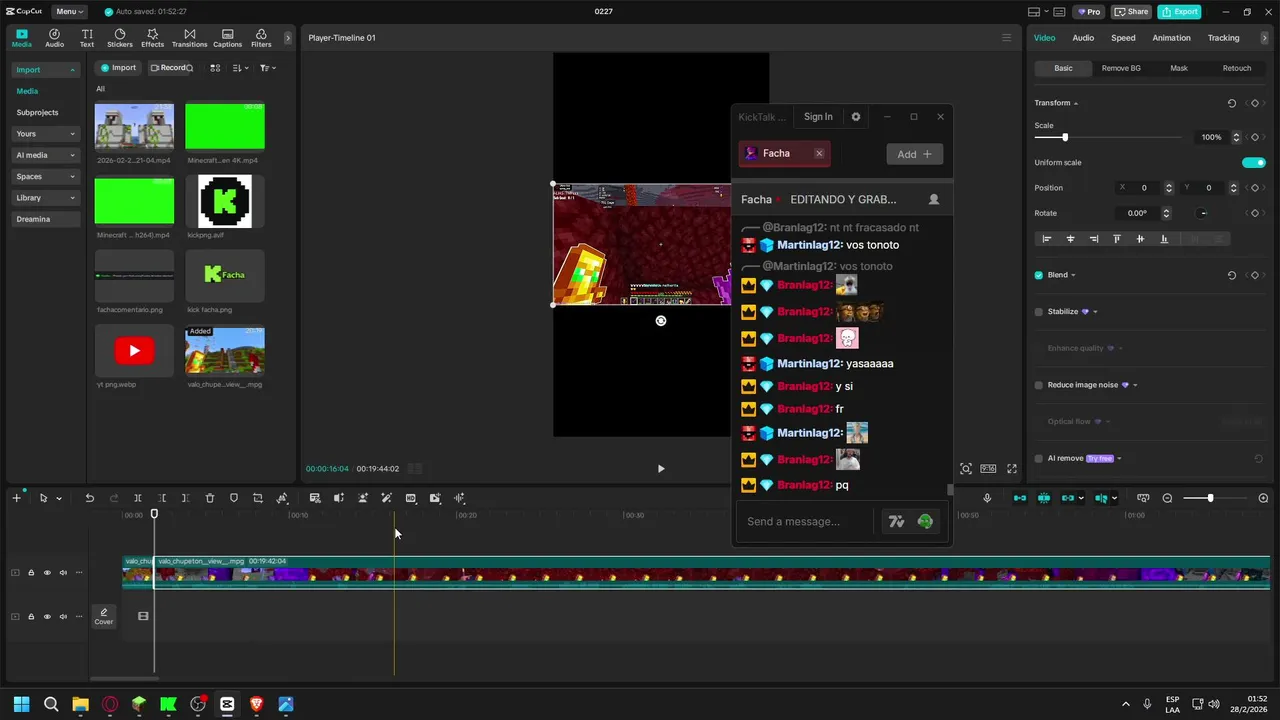
Task: Align clip to top edge icon
Action: pyautogui.click(x=1117, y=239)
